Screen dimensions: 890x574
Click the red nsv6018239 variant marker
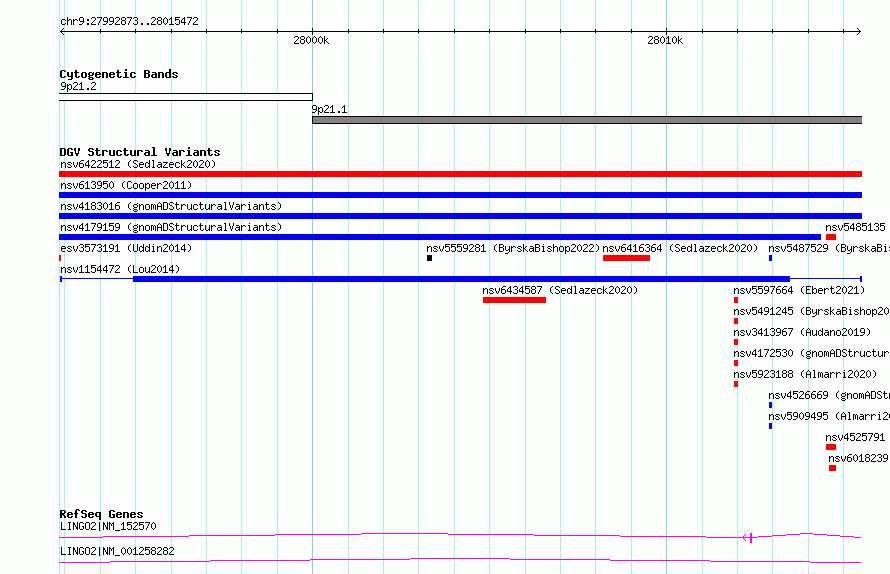point(832,468)
